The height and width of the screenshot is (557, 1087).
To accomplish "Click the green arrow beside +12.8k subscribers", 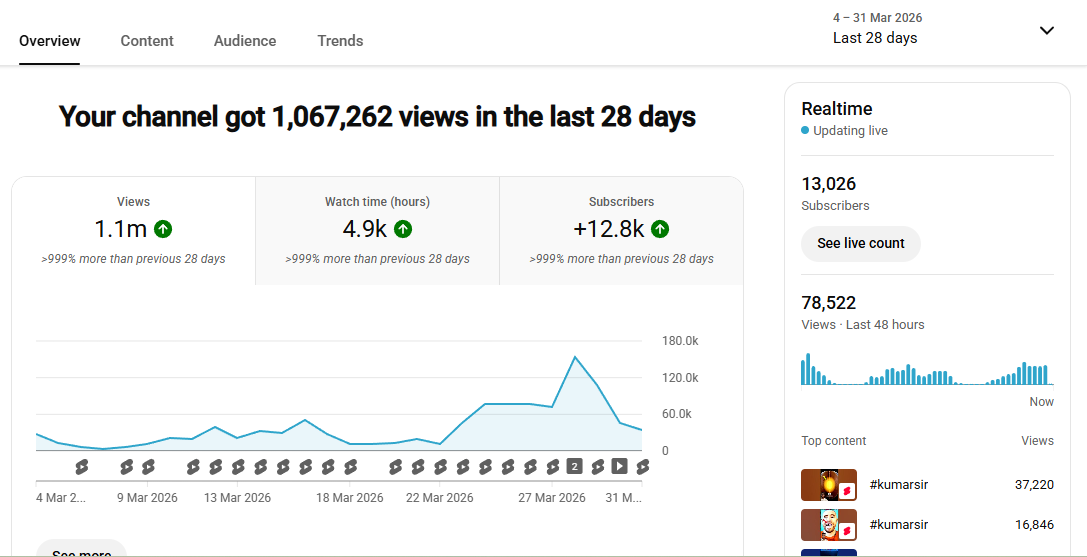I will point(660,229).
